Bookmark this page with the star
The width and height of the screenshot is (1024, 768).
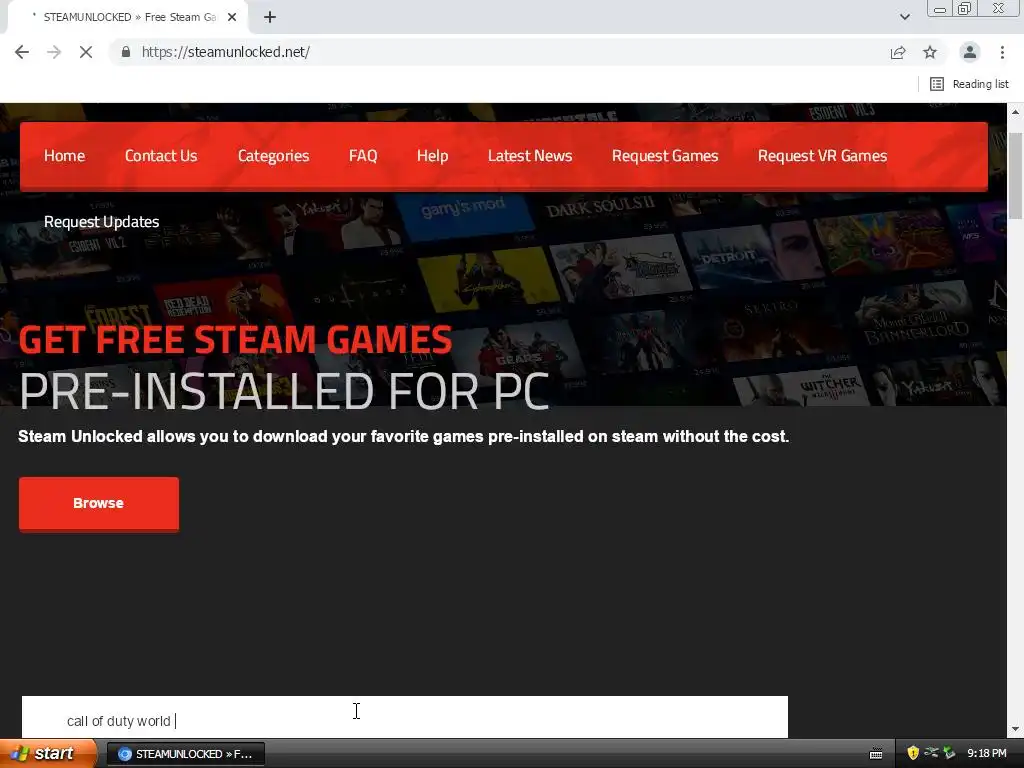[930, 52]
